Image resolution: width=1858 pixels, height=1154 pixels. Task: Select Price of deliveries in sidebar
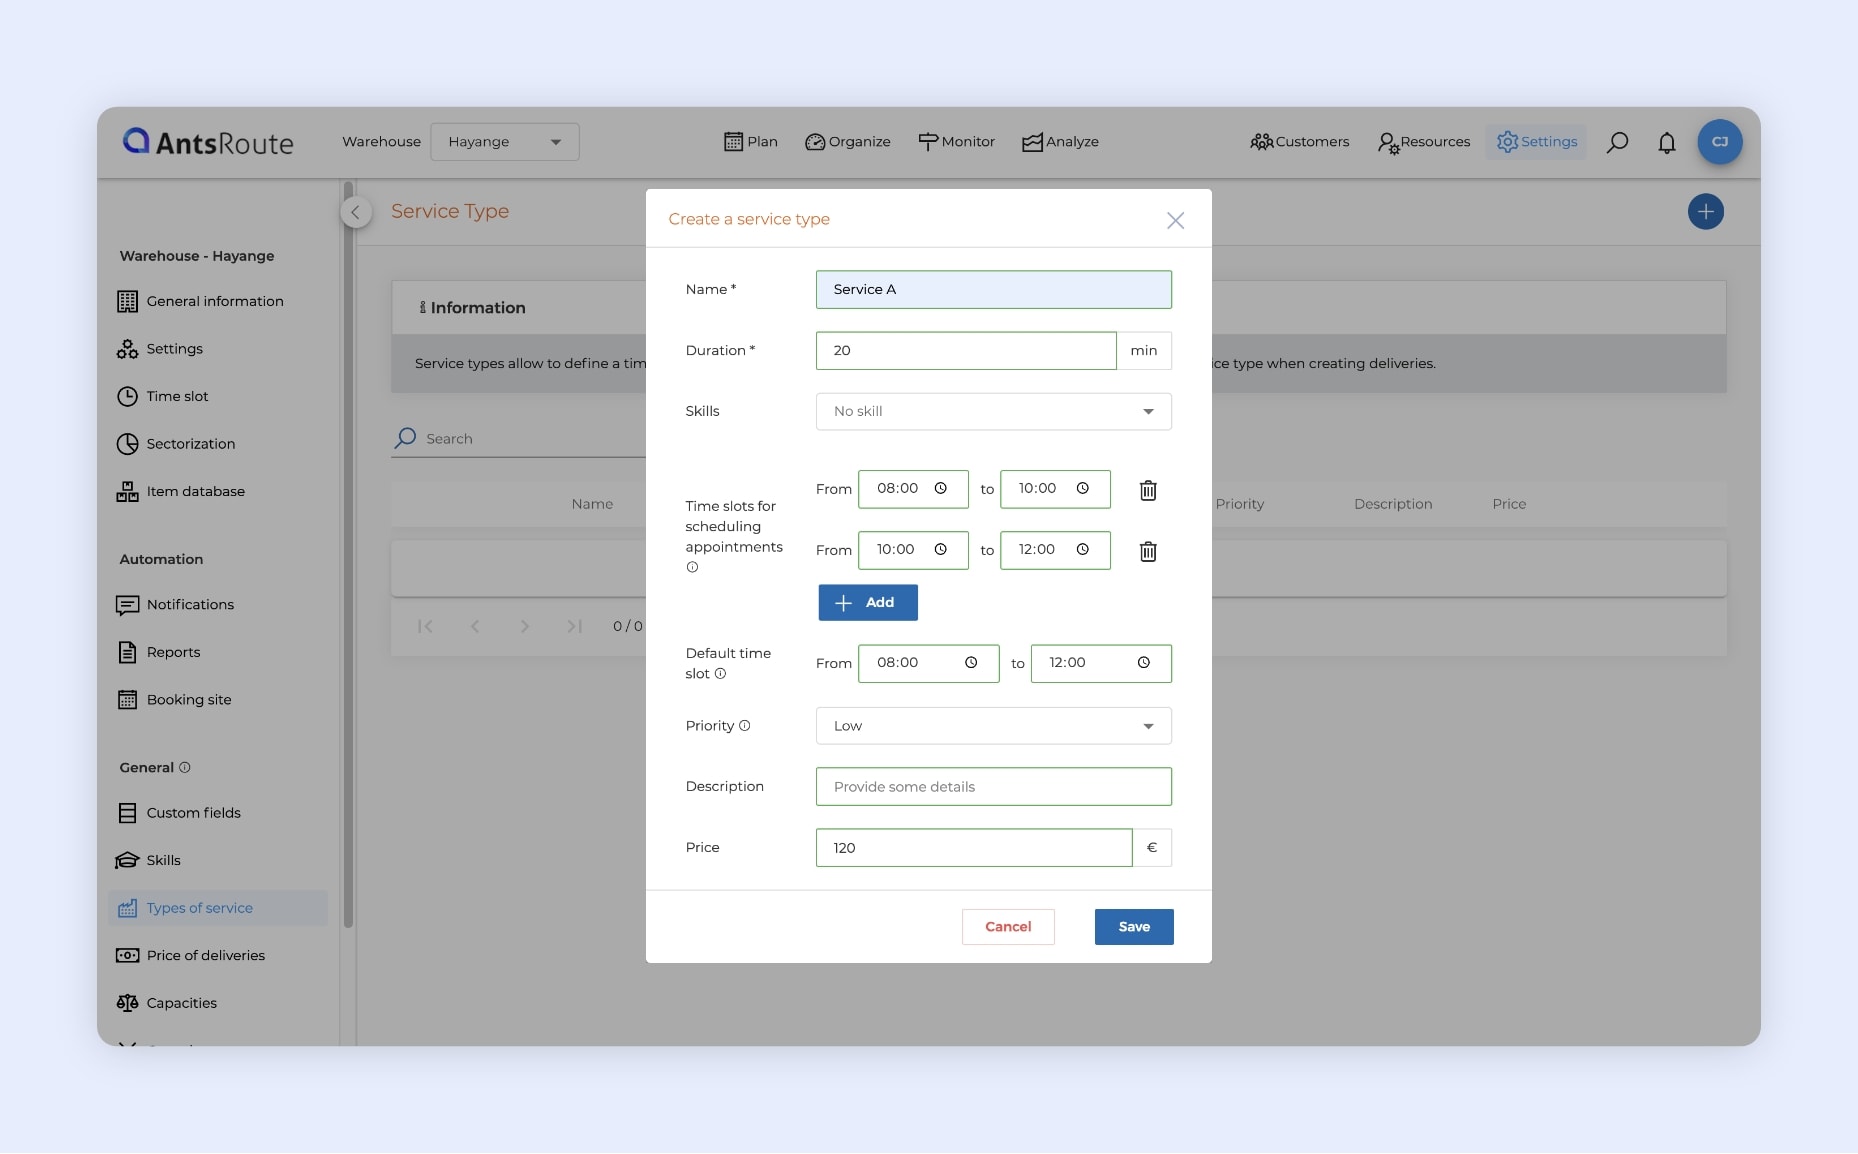[205, 955]
